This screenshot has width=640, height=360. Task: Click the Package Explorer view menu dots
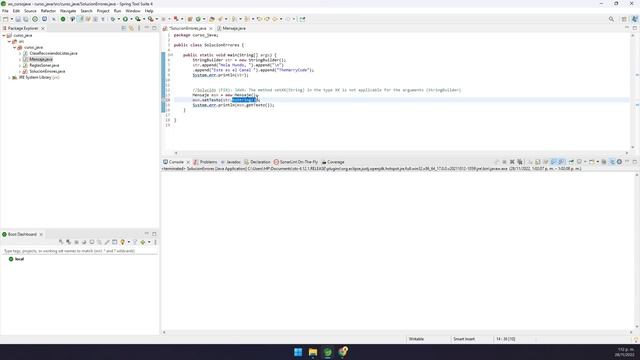pyautogui.click(x=139, y=28)
